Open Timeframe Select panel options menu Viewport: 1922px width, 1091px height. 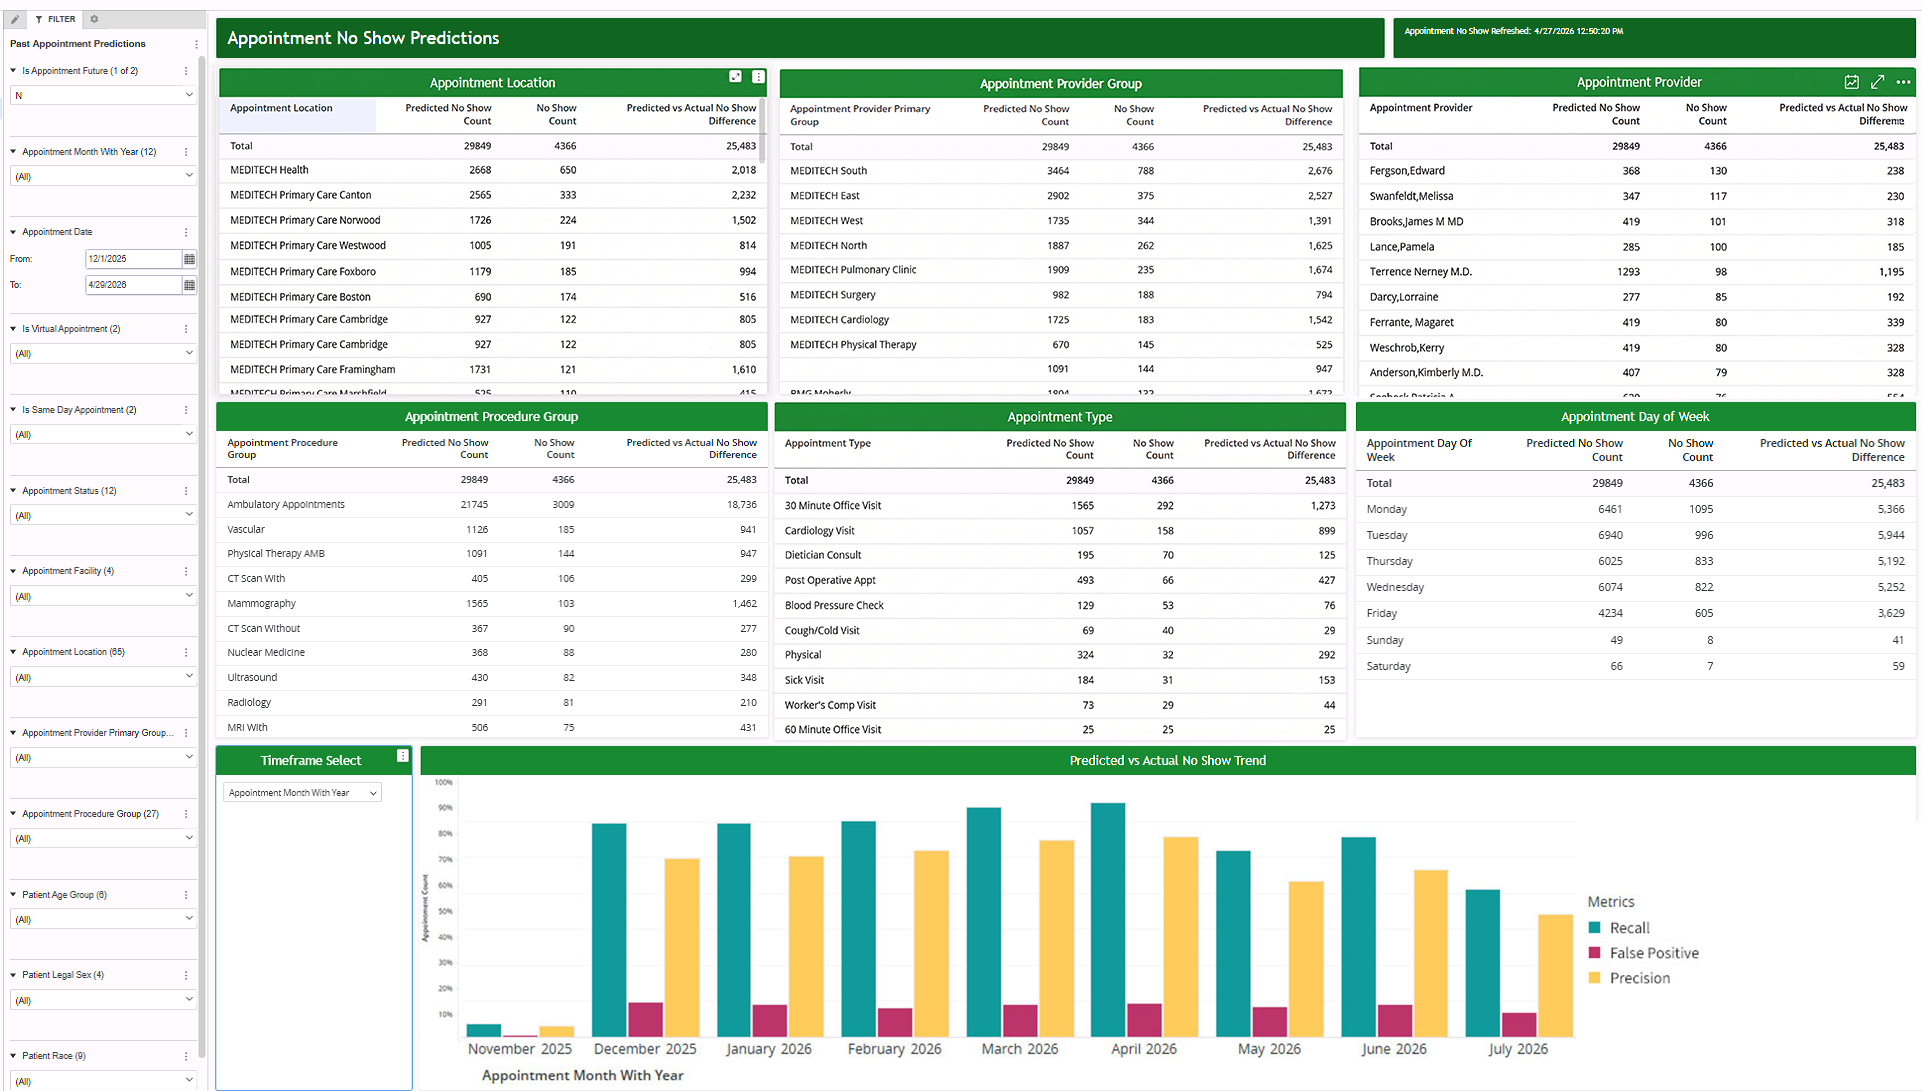pos(402,756)
